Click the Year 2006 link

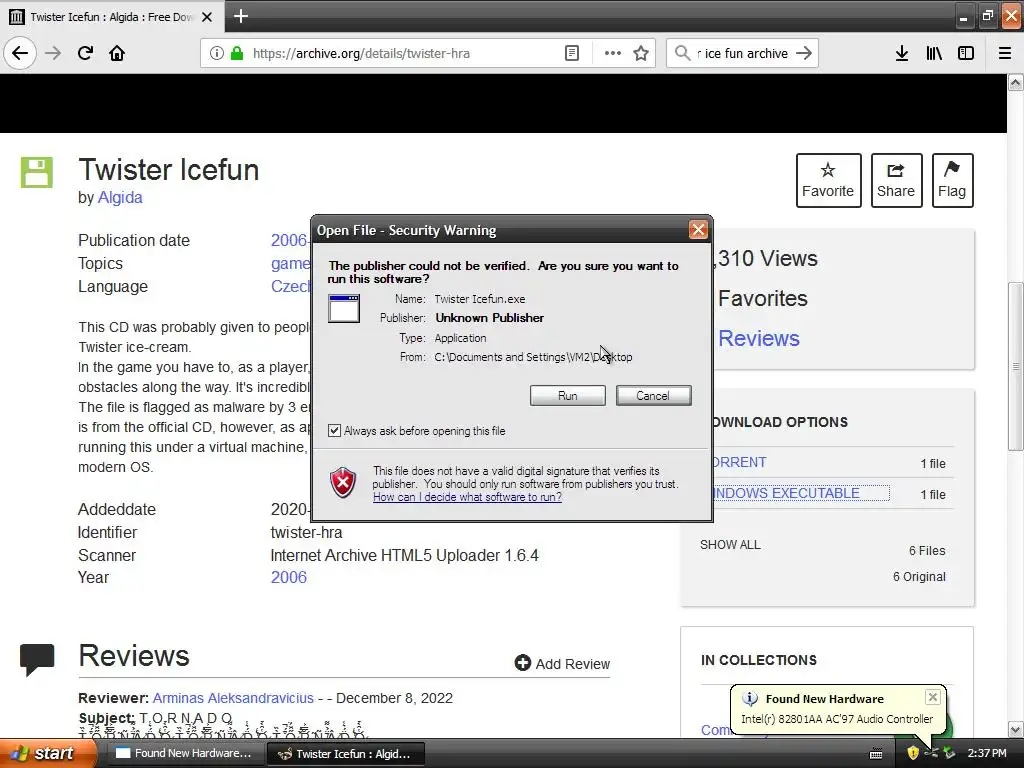(x=289, y=577)
